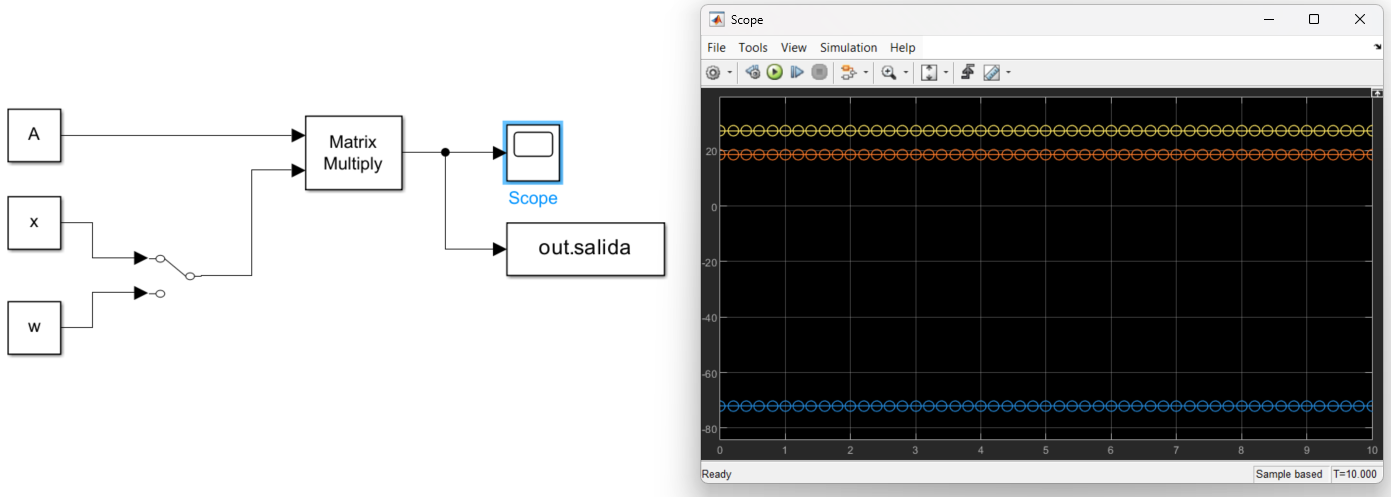This screenshot has height=497, width=1391.
Task: Click the Scale axes limits icon
Action: [928, 73]
